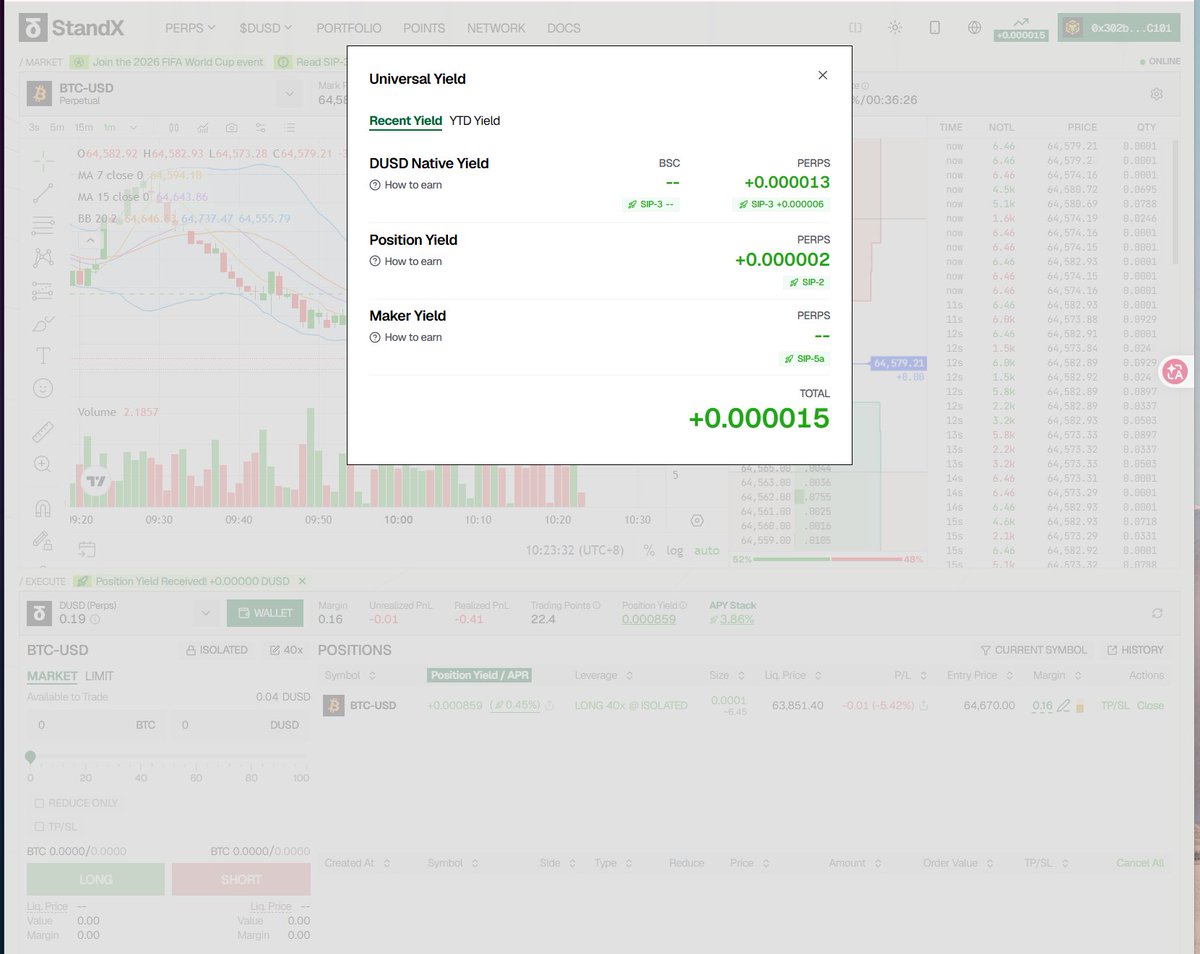The width and height of the screenshot is (1200, 954).
Task: Go to POINTS page
Action: (x=424, y=28)
